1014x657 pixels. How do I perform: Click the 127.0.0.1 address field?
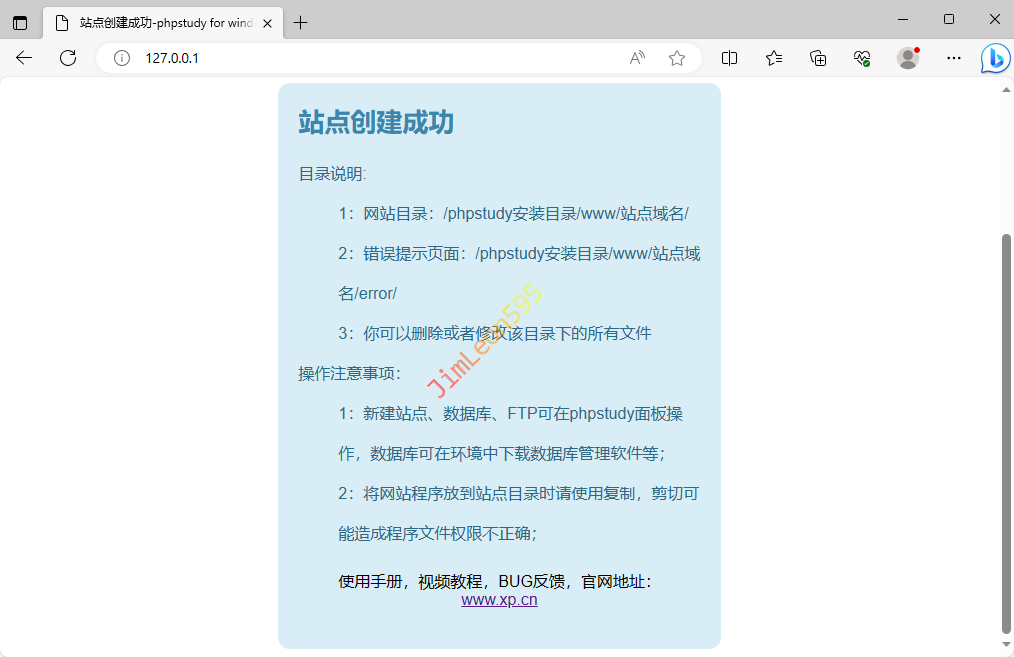tap(380, 58)
